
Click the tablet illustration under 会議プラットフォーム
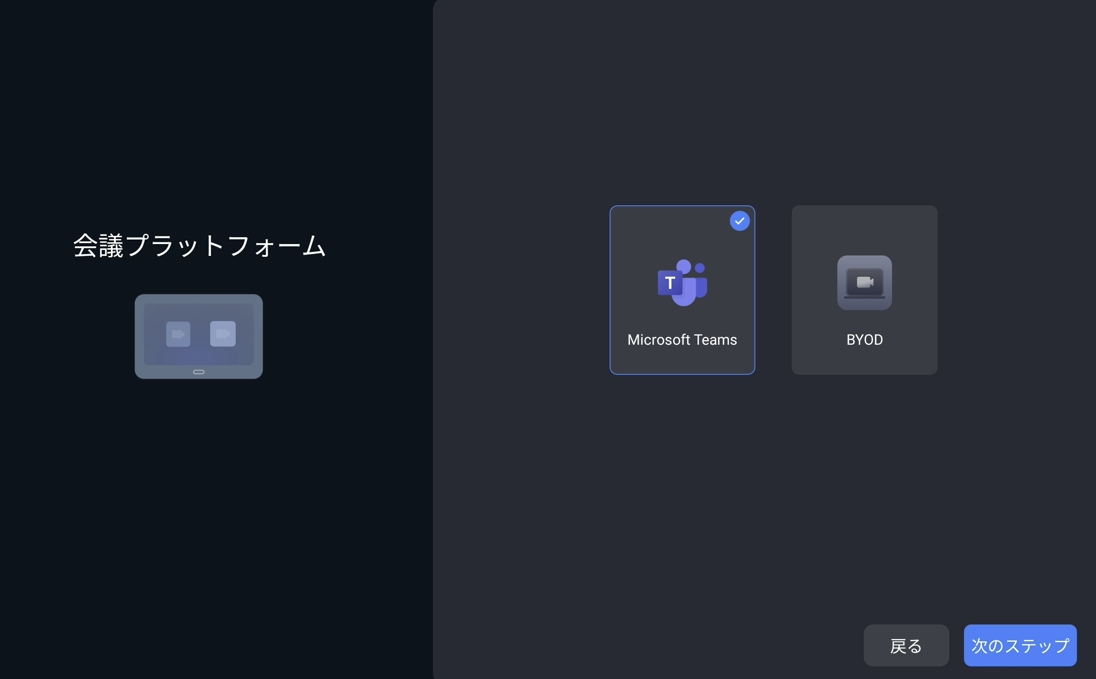[x=199, y=336]
